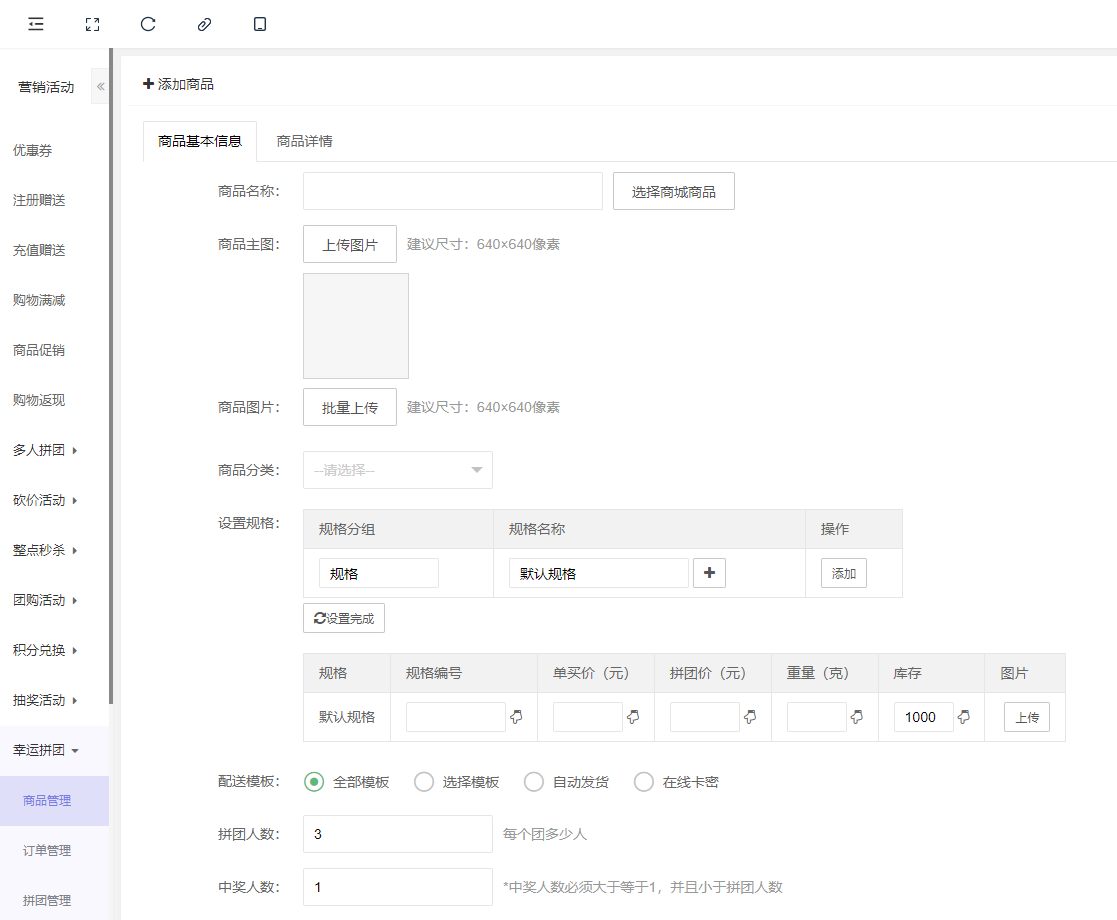Screen dimensions: 1117x920
Task: Click the 上传图片 button
Action: [x=349, y=244]
